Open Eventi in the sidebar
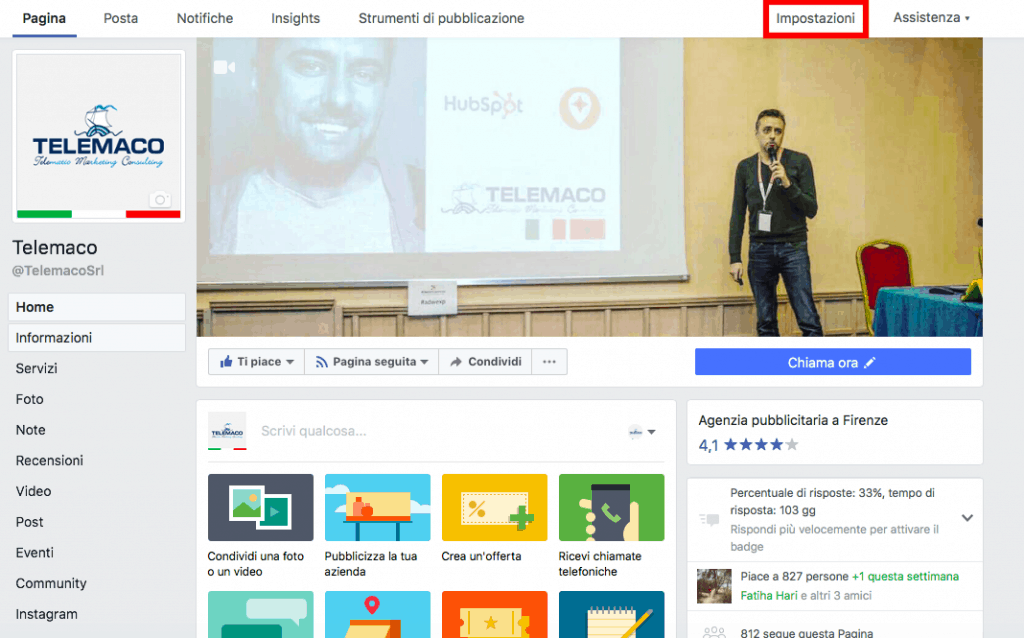Image resolution: width=1024 pixels, height=638 pixels. [x=35, y=552]
